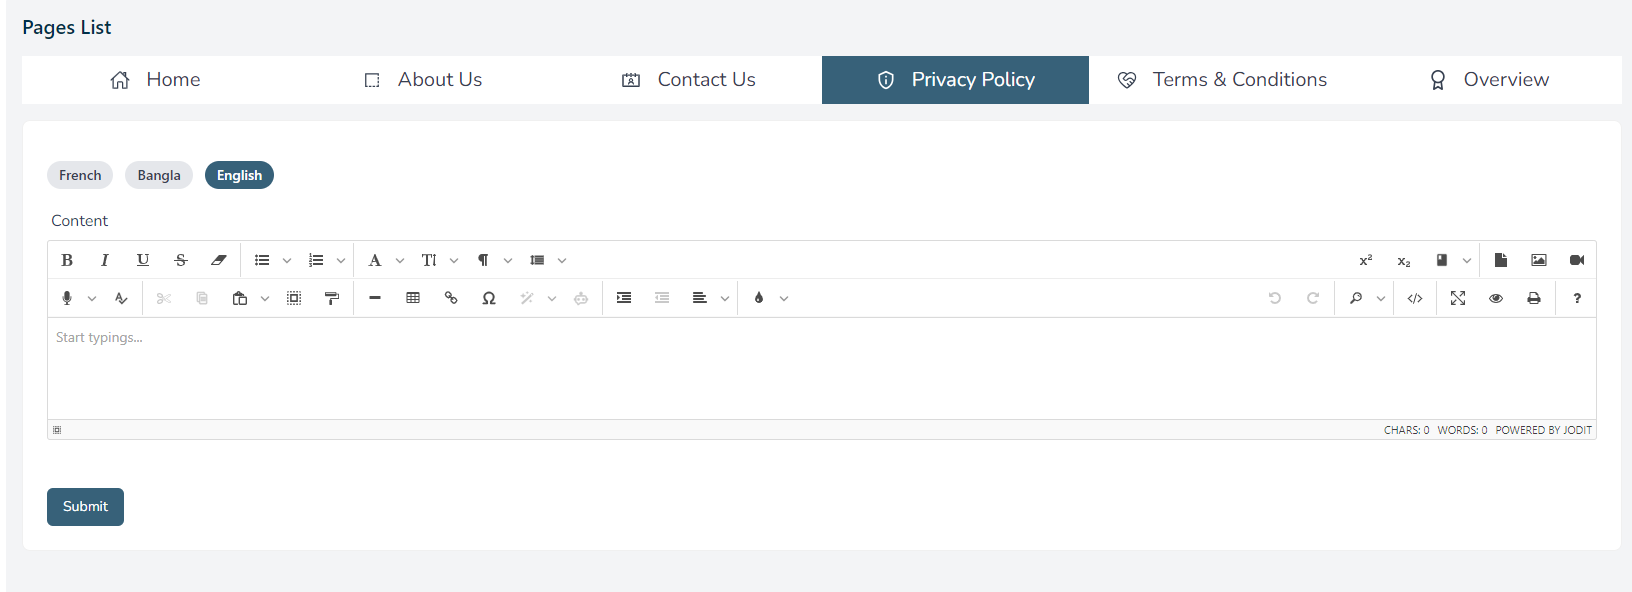This screenshot has width=1632, height=592.
Task: Insert an image into content
Action: [1539, 260]
